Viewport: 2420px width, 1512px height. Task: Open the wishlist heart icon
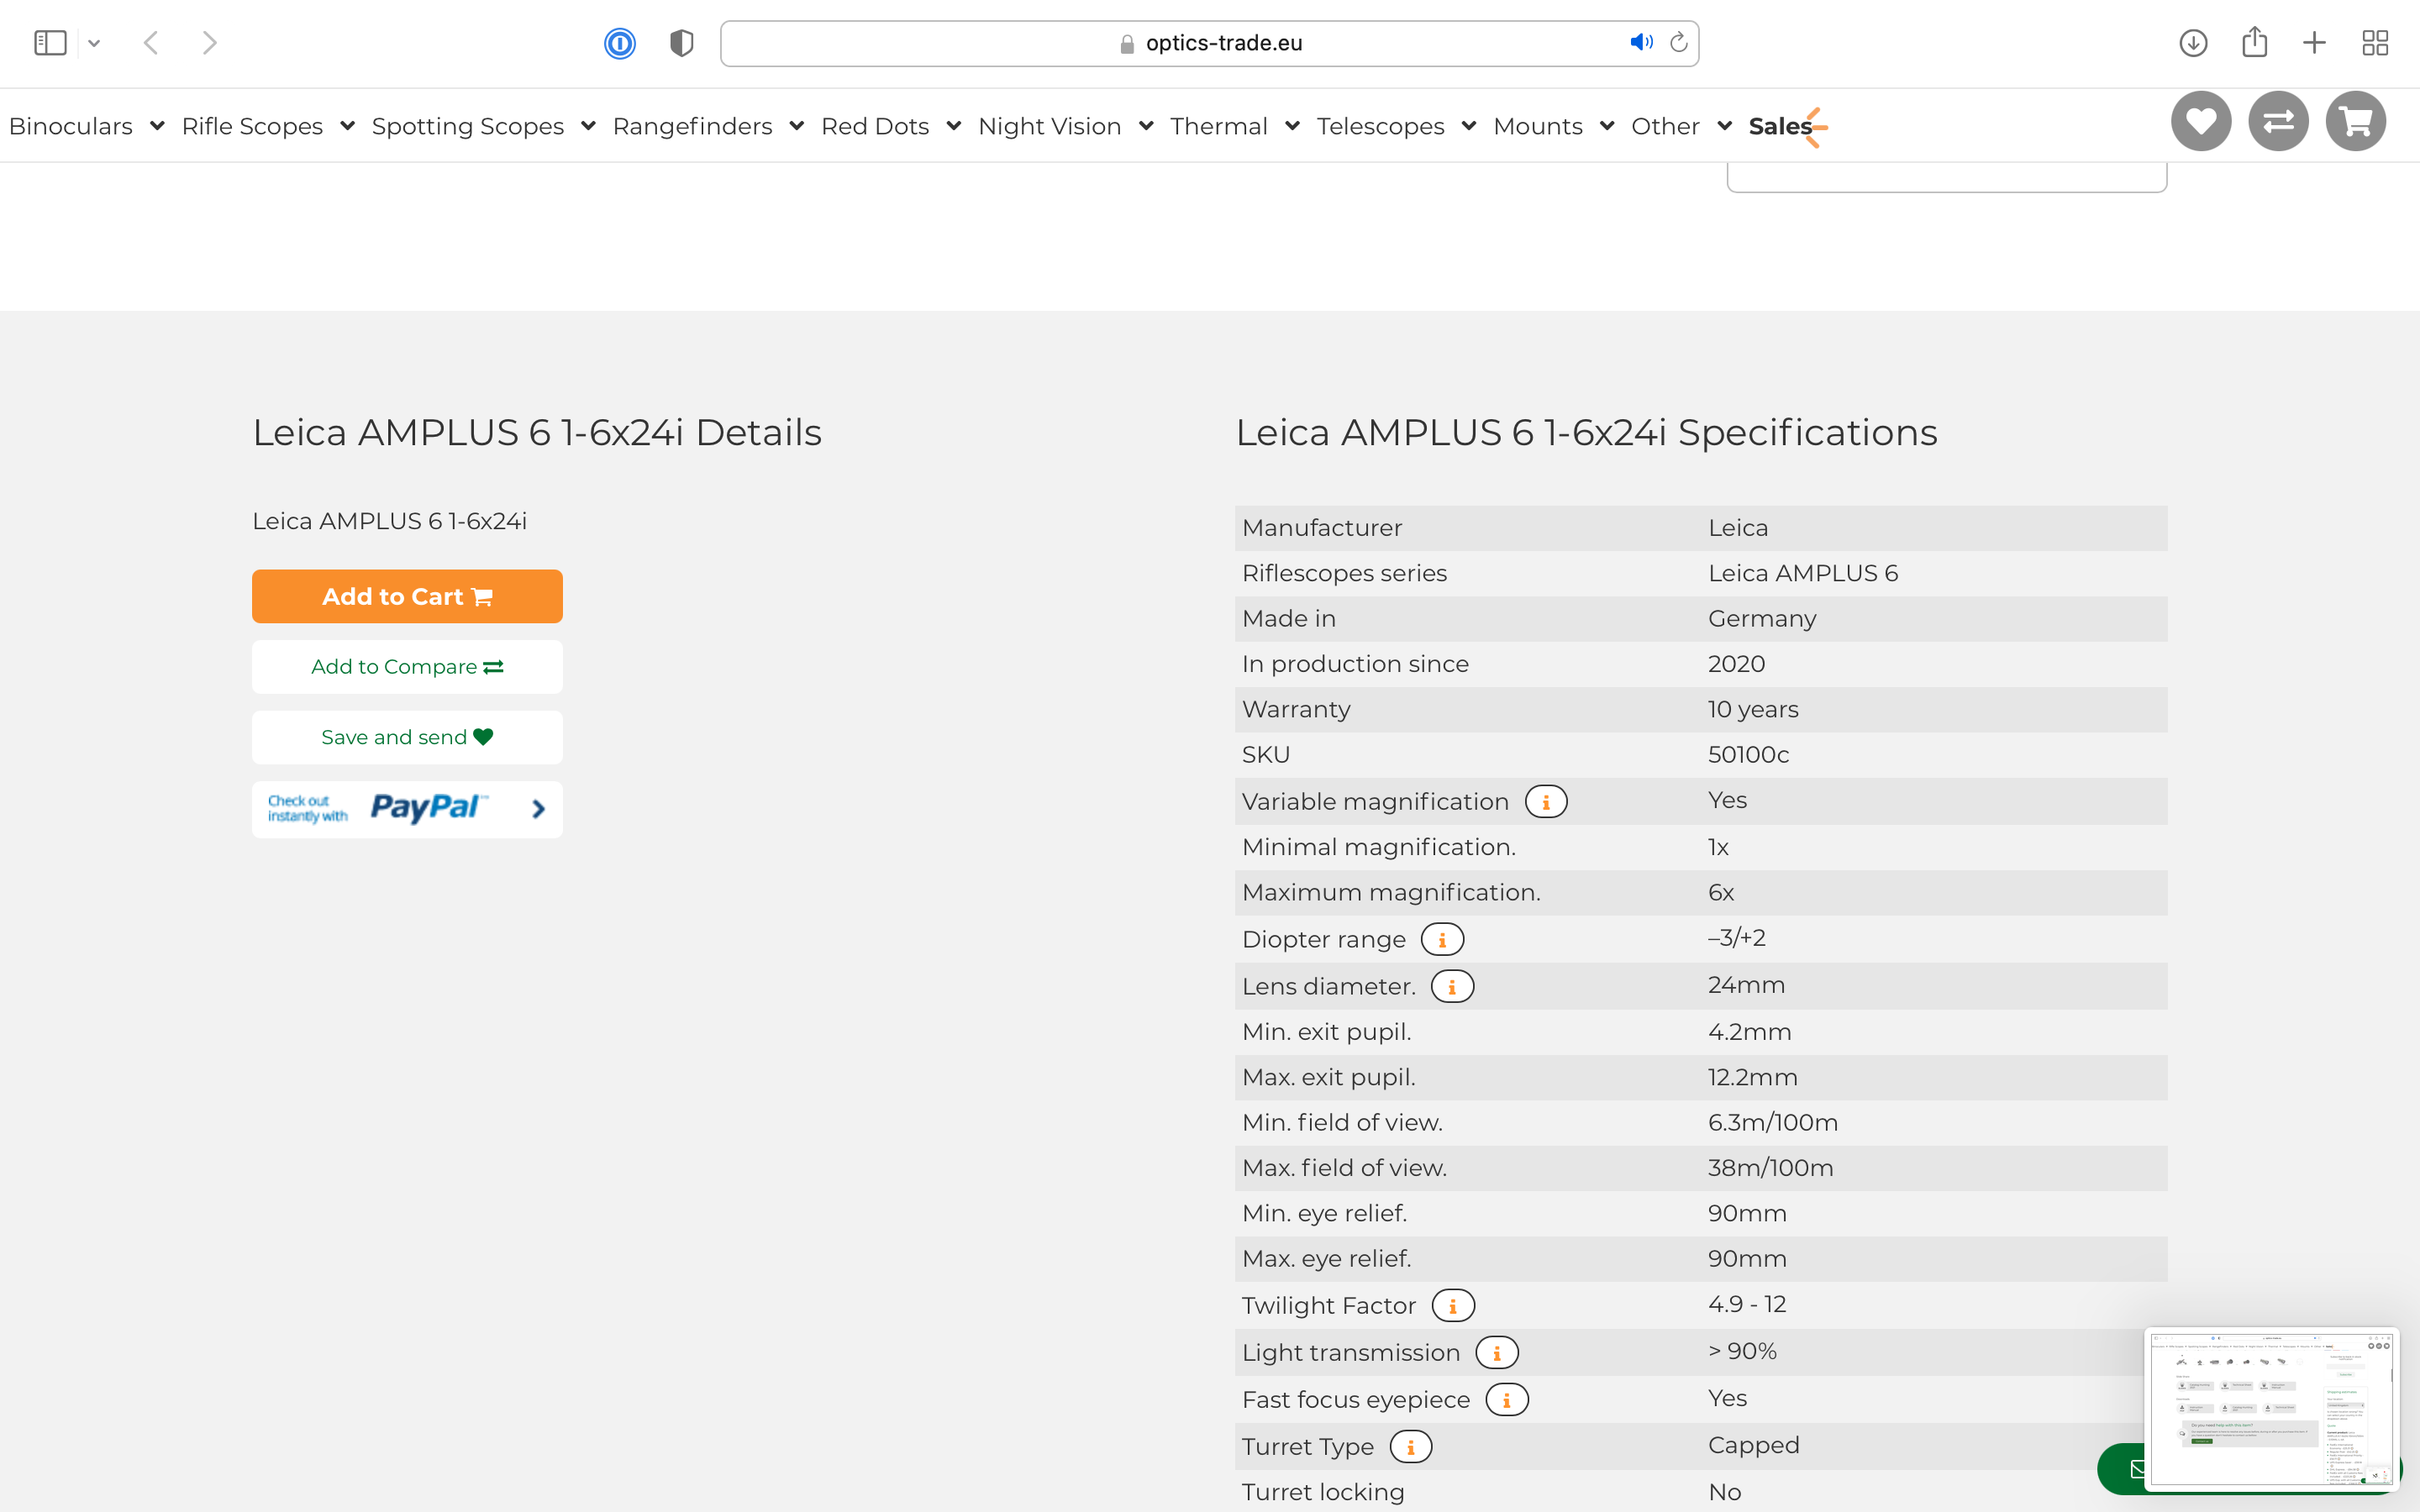point(2201,121)
